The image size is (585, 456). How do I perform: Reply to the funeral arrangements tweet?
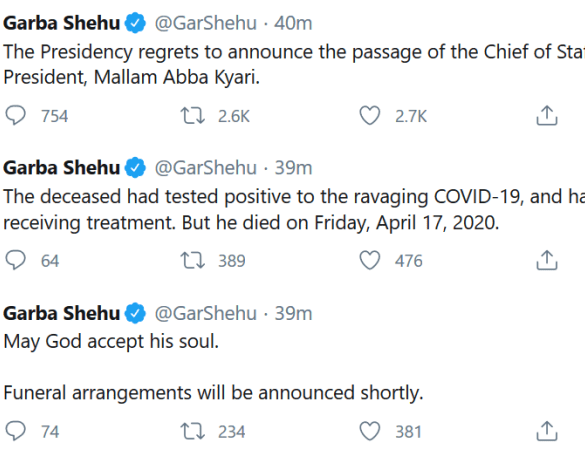click(x=16, y=431)
